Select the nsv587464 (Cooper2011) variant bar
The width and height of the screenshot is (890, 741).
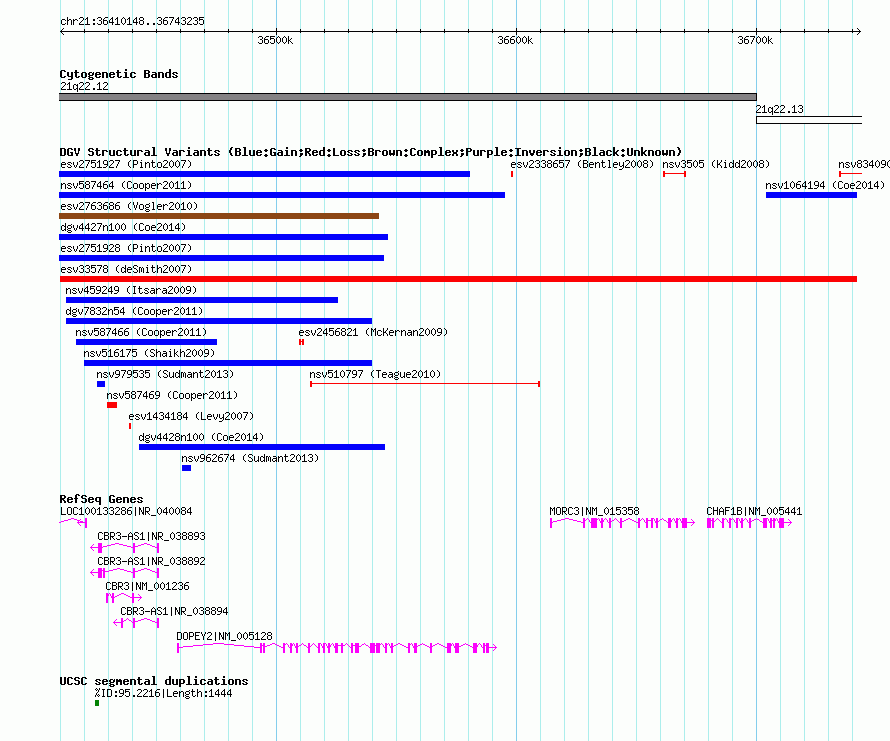point(282,195)
